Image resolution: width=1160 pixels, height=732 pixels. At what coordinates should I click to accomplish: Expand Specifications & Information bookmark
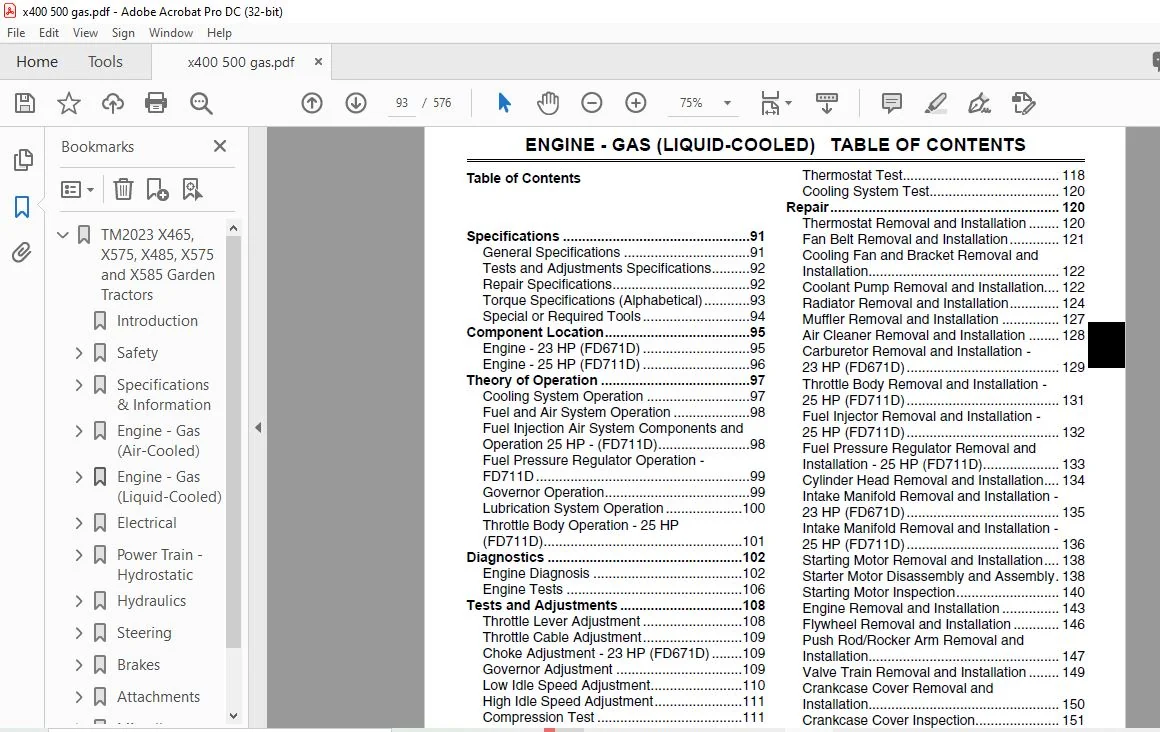point(79,385)
